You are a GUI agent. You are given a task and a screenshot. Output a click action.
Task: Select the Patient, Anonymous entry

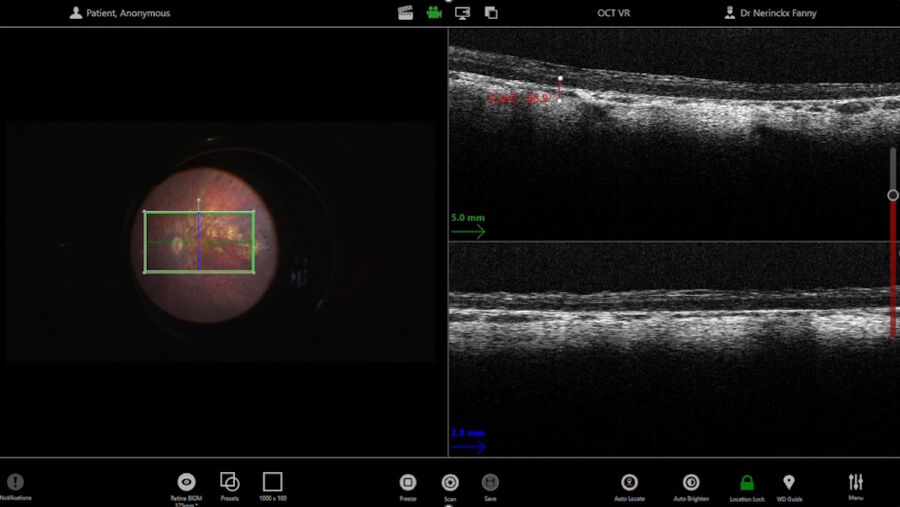pyautogui.click(x=120, y=13)
